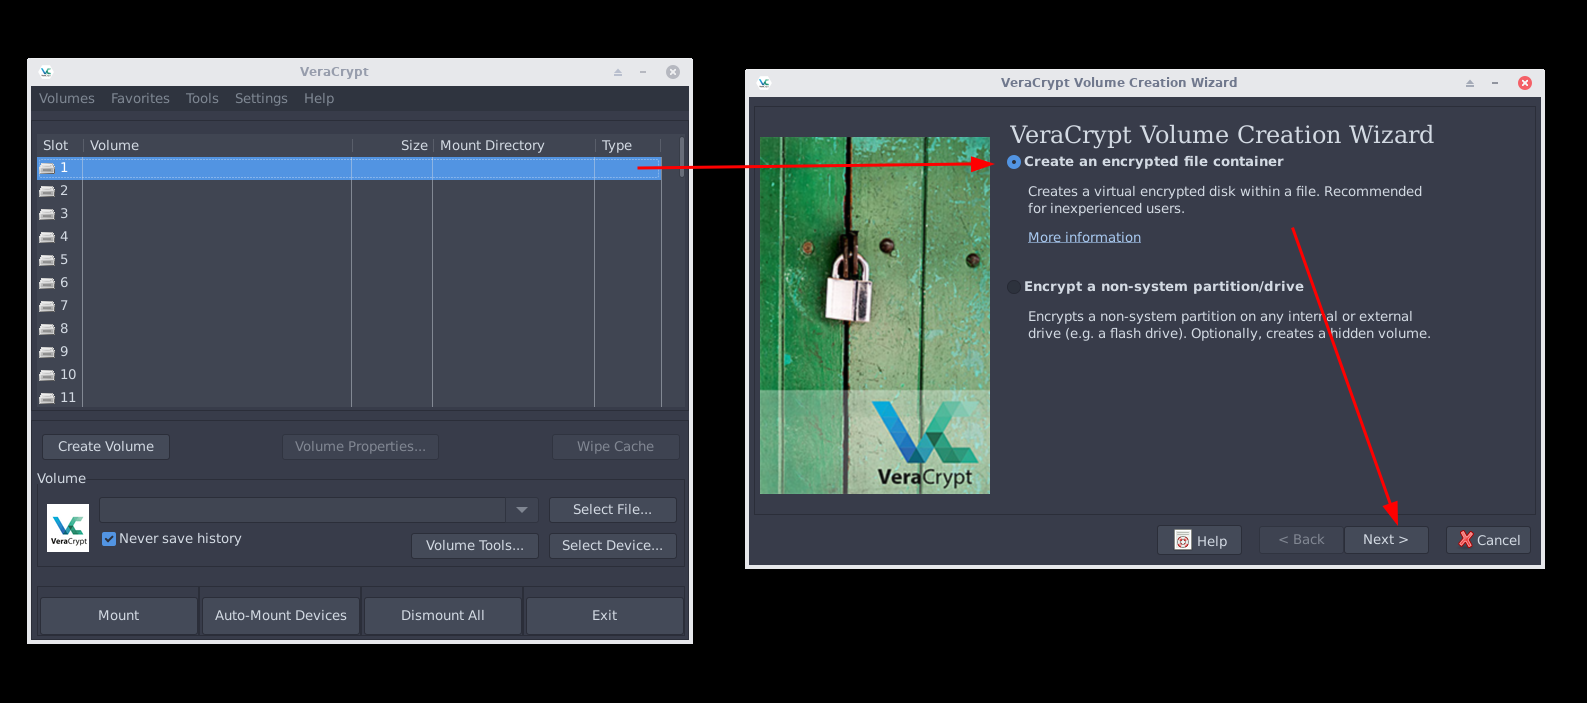Expand the volume path dropdown arrow
Image resolution: width=1587 pixels, height=703 pixels.
click(522, 510)
